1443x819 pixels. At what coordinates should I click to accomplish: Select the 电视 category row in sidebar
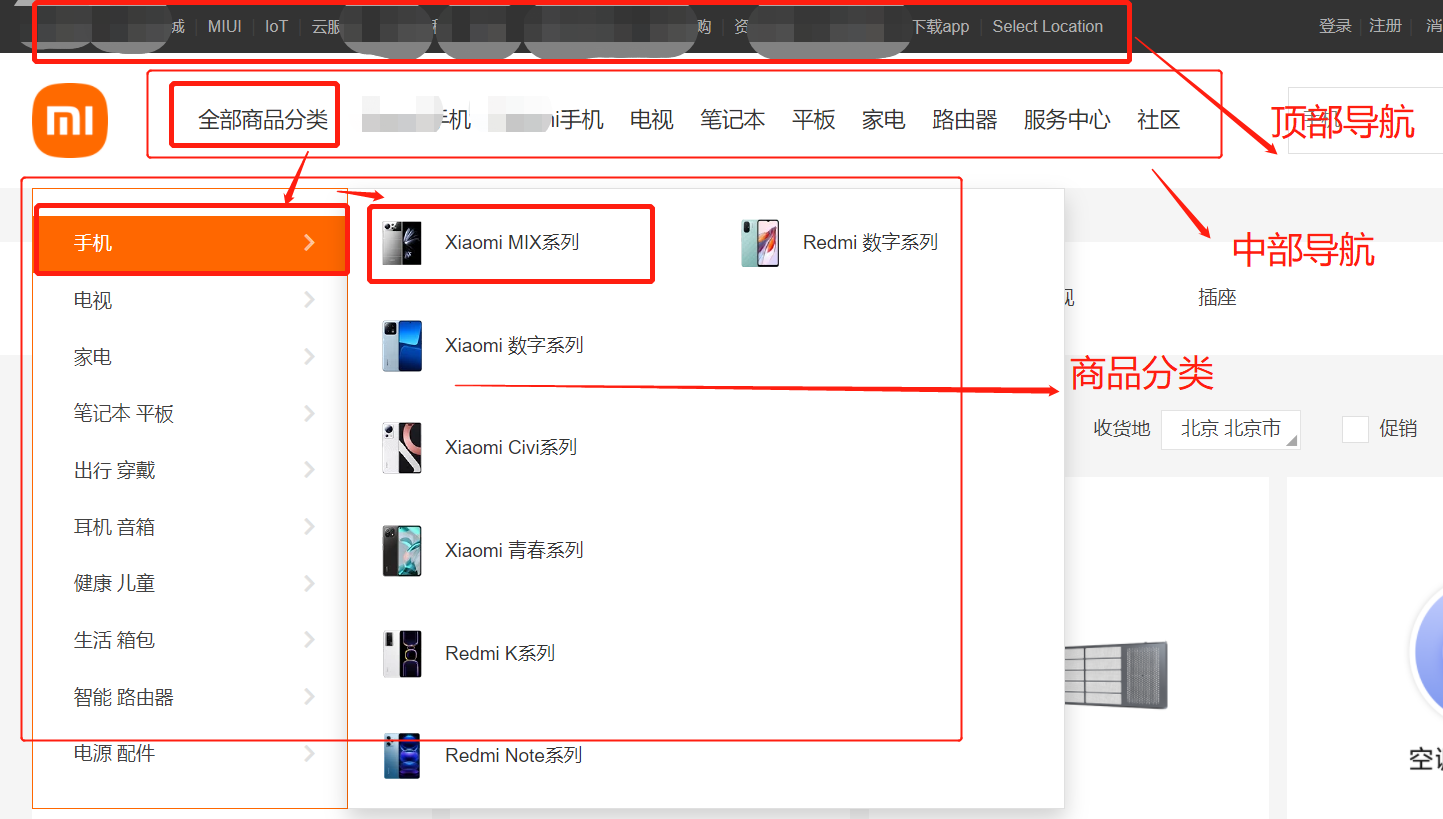190,300
